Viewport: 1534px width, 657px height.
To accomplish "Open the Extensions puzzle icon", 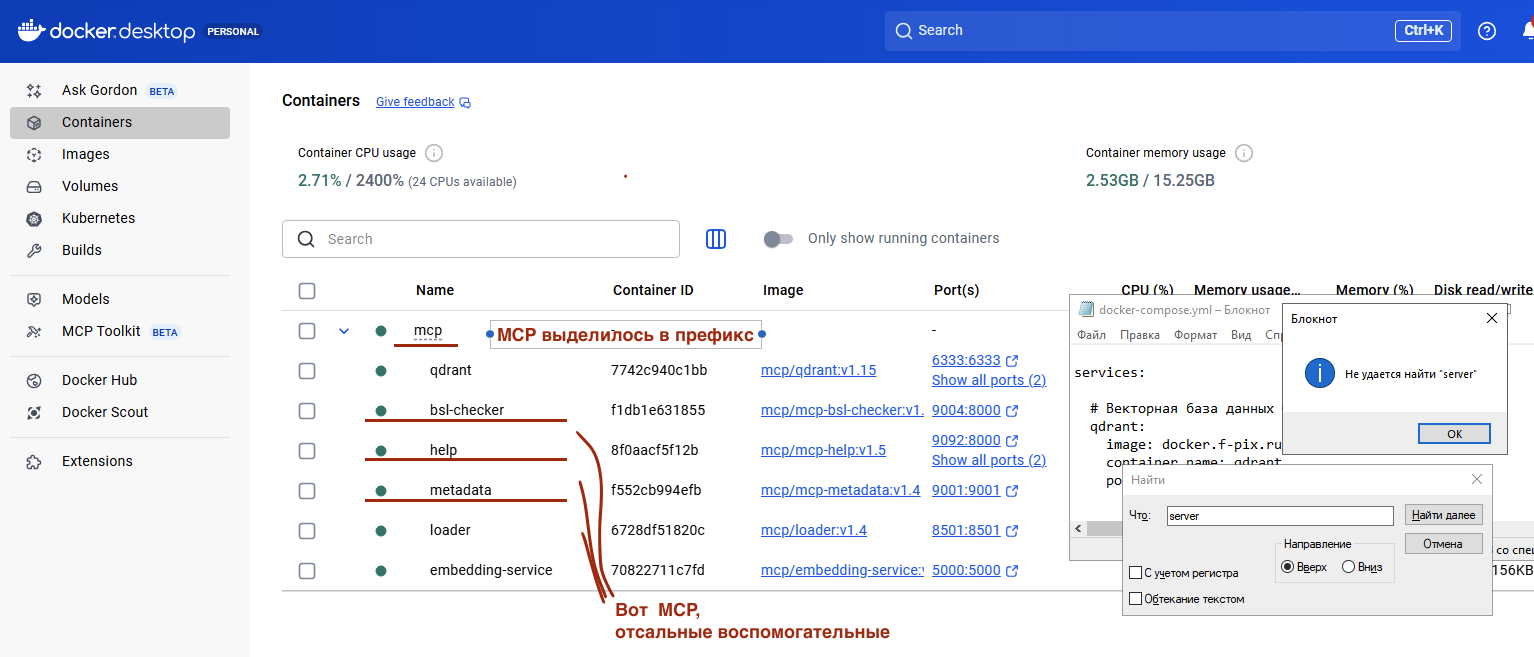I will [x=34, y=461].
